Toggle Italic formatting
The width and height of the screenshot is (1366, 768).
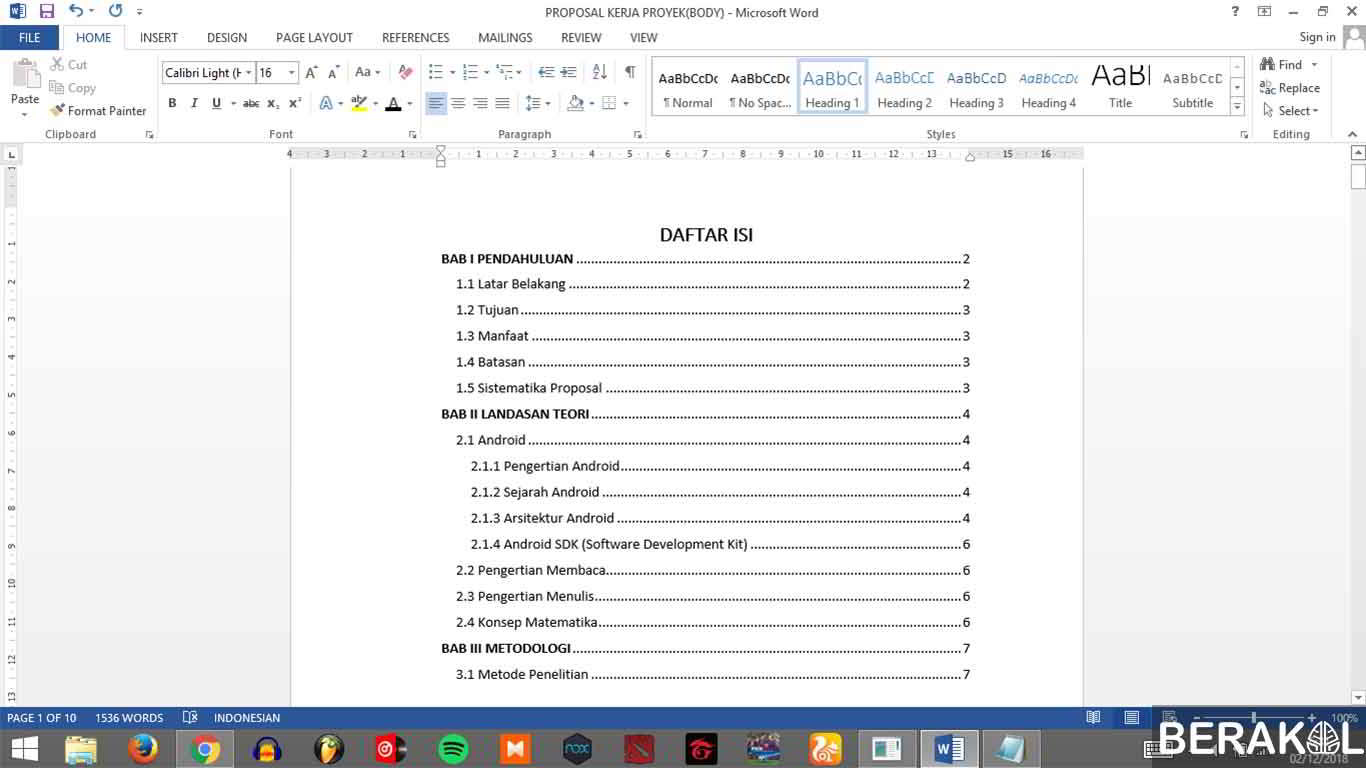click(x=194, y=103)
